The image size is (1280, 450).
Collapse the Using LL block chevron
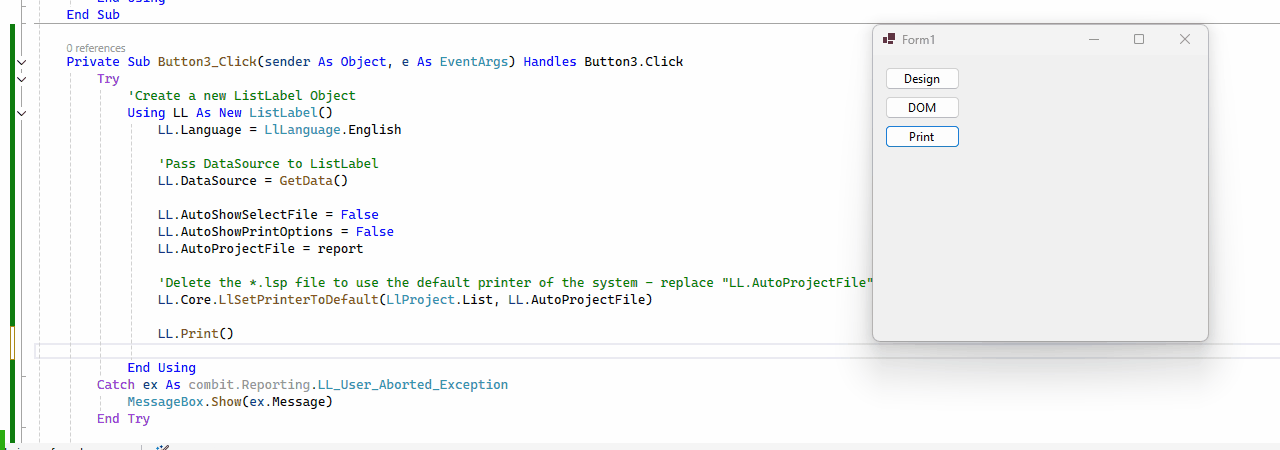pyautogui.click(x=21, y=113)
